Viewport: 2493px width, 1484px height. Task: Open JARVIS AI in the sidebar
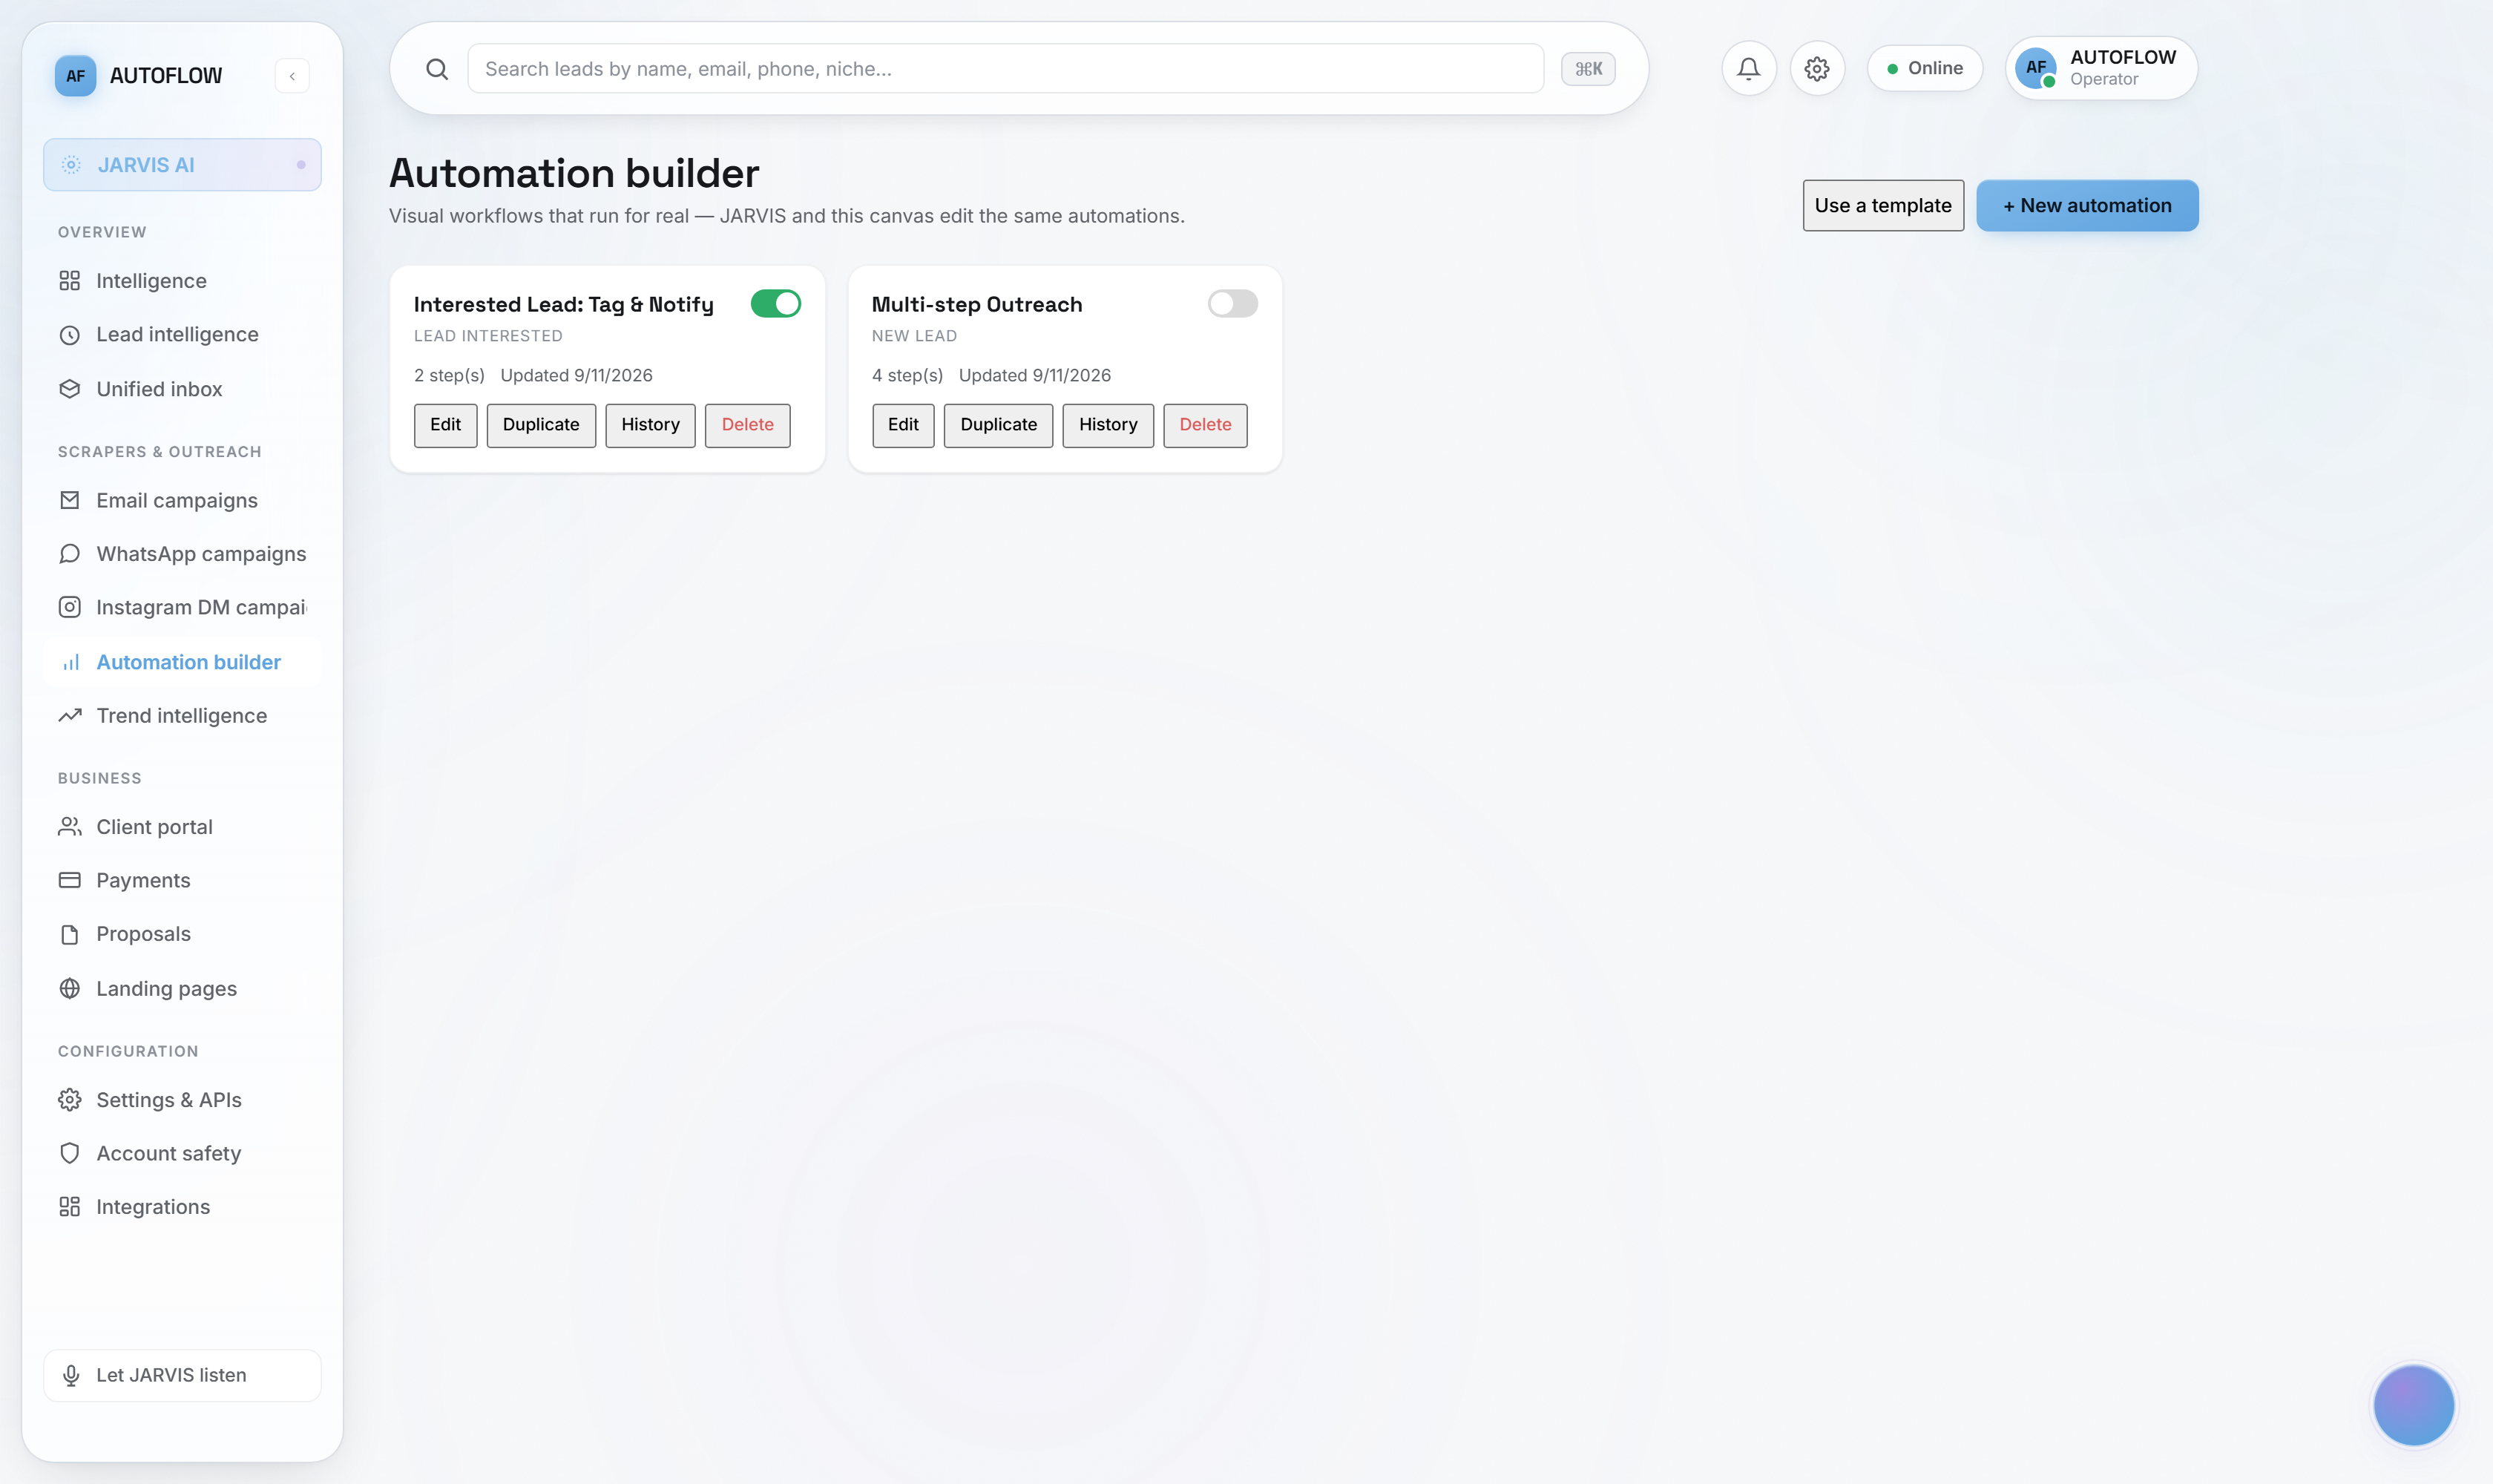coord(182,165)
